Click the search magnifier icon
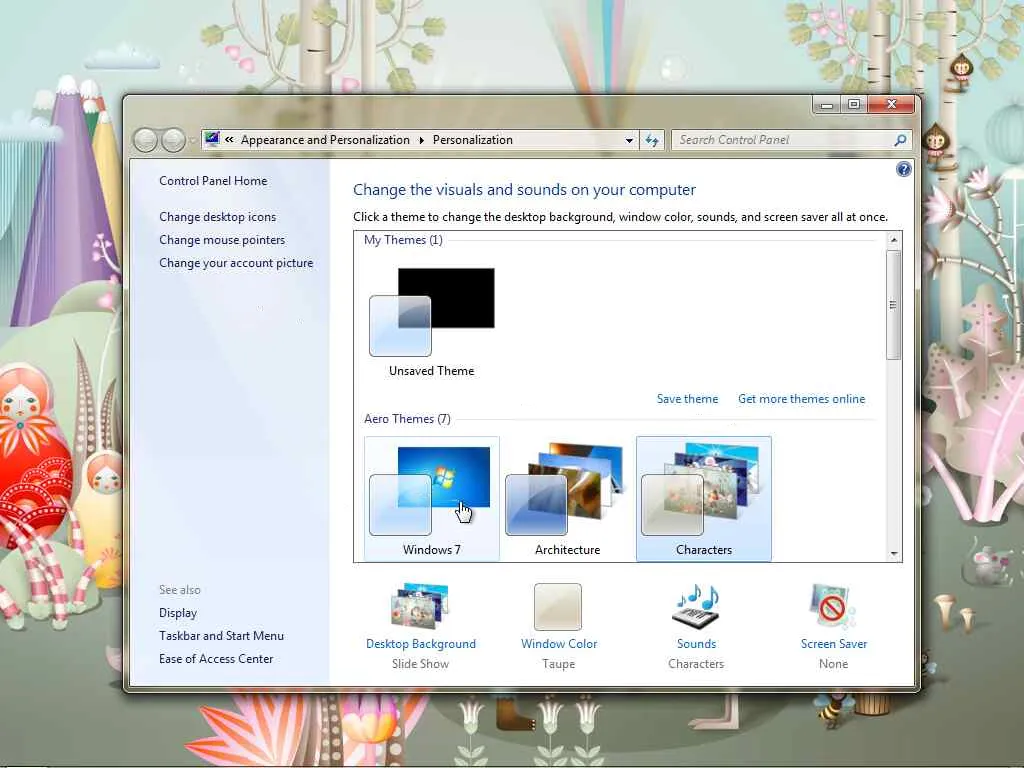The image size is (1024, 768). tap(900, 140)
